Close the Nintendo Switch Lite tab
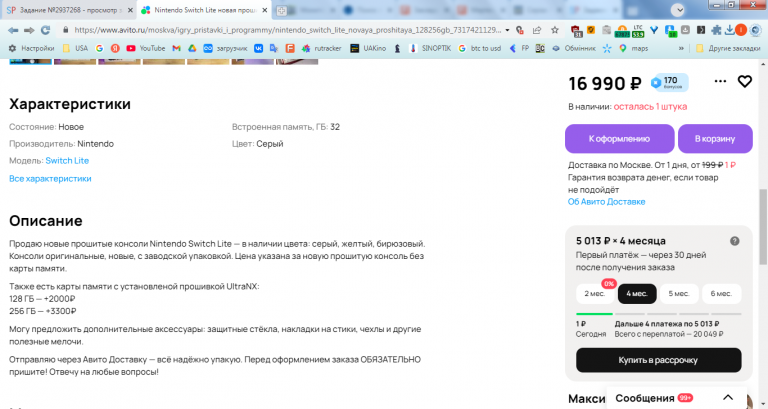The width and height of the screenshot is (768, 409). [264, 10]
